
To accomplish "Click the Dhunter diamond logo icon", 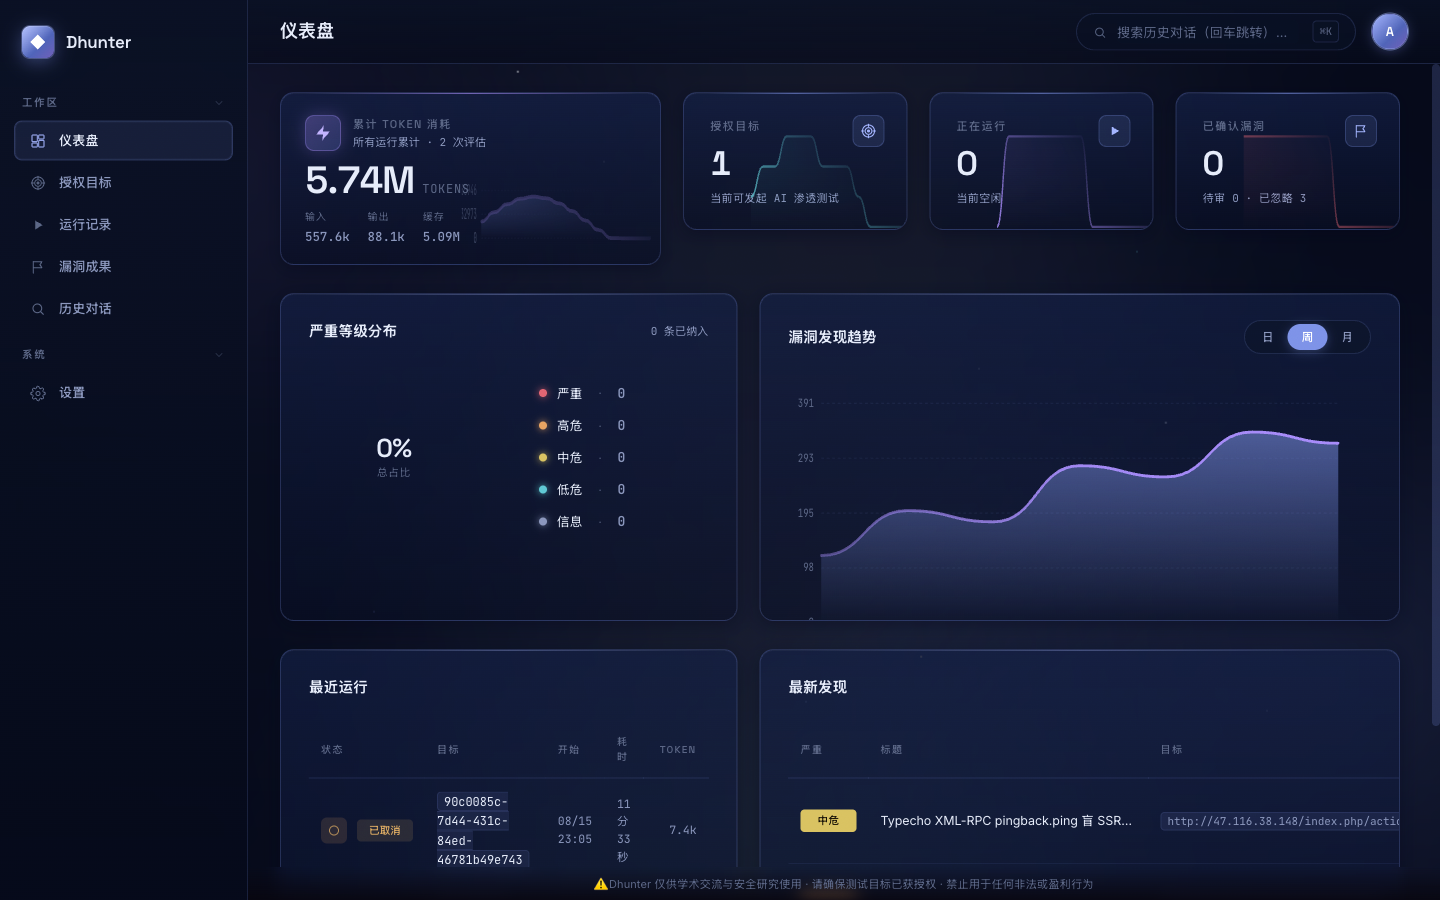I will [x=38, y=42].
